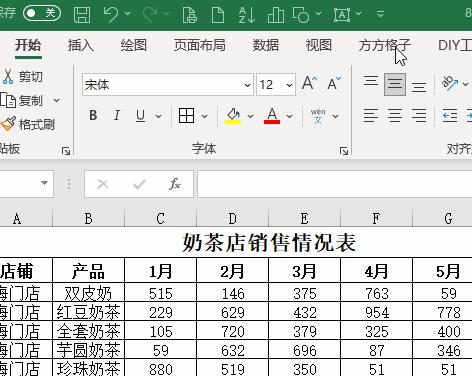Cancel formula bar entry
472x376 pixels.
pyautogui.click(x=103, y=184)
